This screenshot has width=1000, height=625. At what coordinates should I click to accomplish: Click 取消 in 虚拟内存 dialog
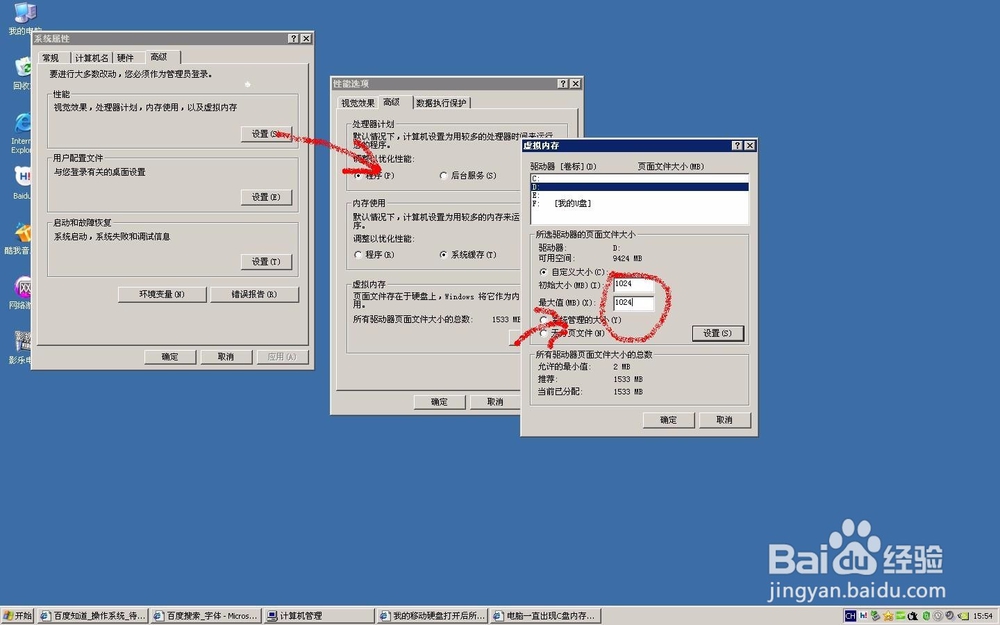coord(724,420)
